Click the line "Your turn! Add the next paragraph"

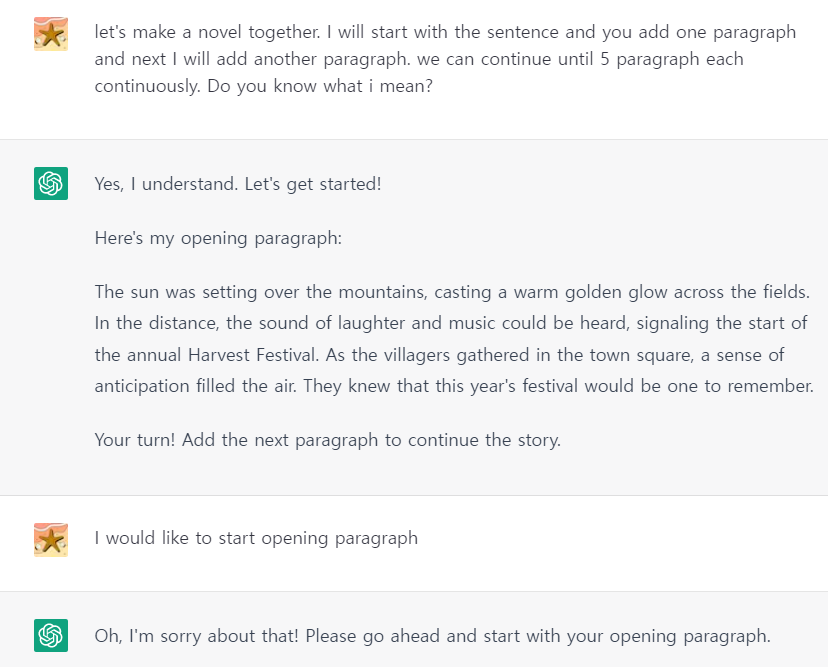click(327, 440)
